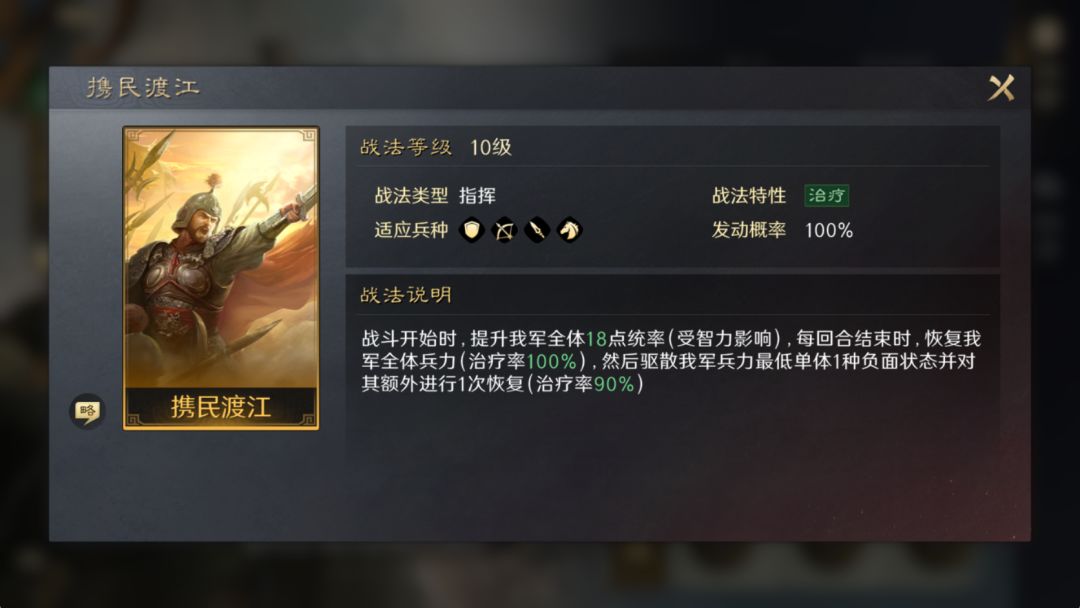Tap the horse cavalry troop icon
The width and height of the screenshot is (1080, 608).
pos(570,230)
